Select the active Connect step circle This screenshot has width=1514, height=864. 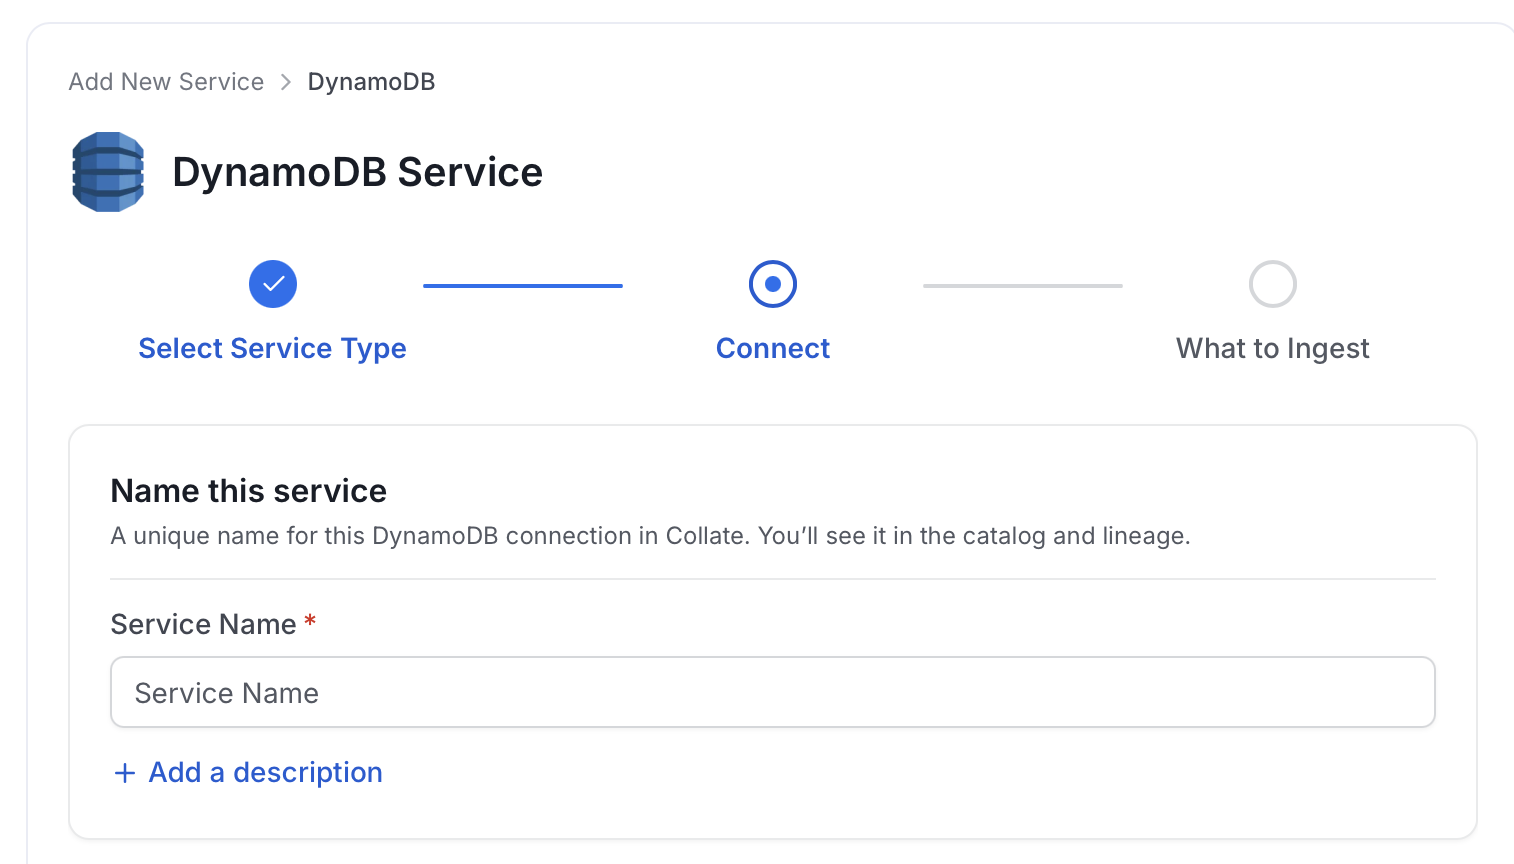[x=773, y=284]
